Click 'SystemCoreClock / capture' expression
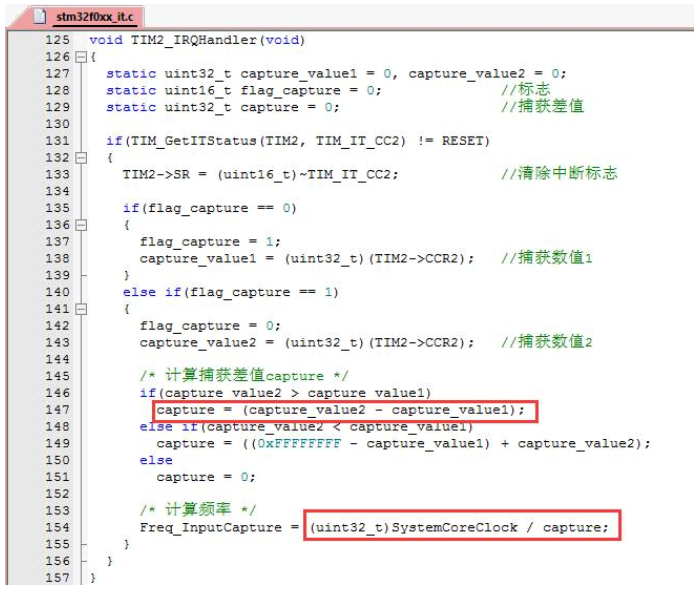700x591 pixels. pos(497,528)
